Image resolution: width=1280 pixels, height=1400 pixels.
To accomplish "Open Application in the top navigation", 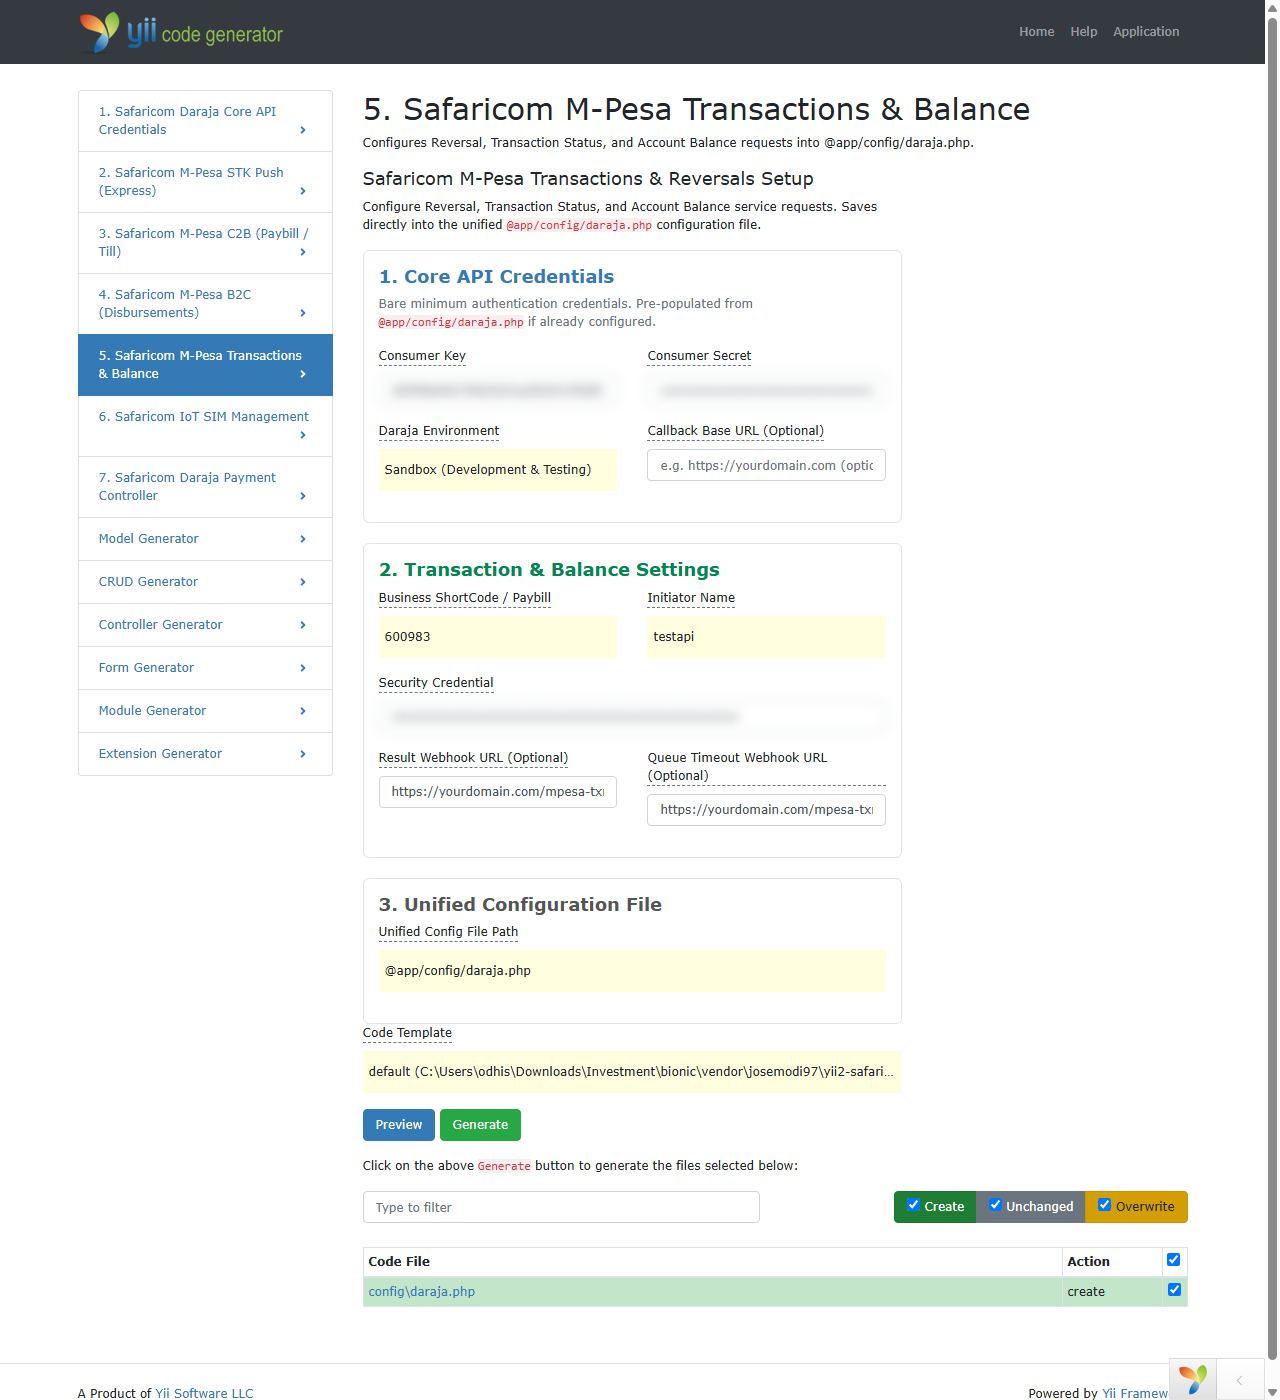I will coord(1146,32).
